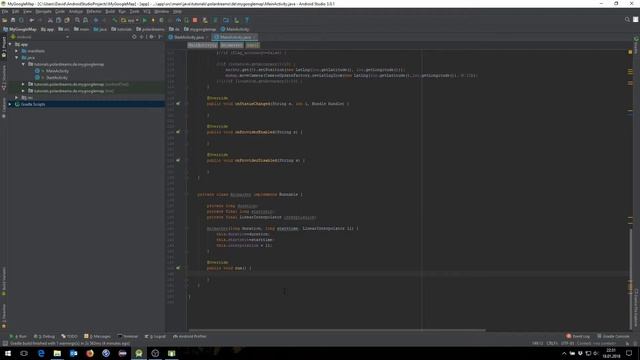Open Firefox from the taskbar

(x=90, y=353)
